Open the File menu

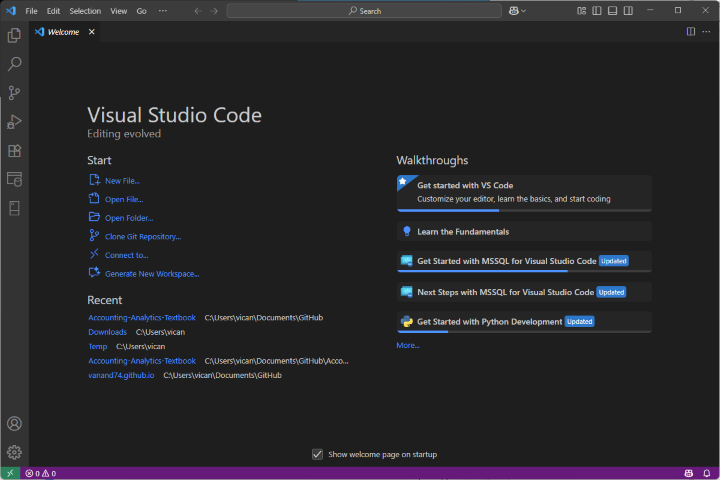coord(31,11)
